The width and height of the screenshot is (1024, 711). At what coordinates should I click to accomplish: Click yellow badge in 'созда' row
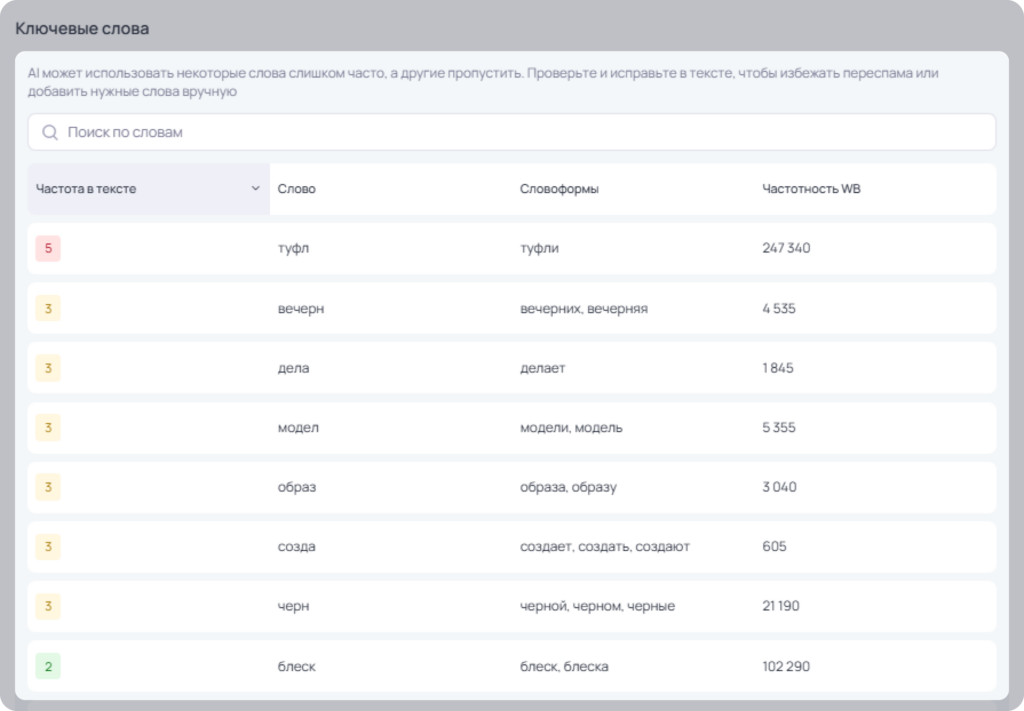click(48, 546)
